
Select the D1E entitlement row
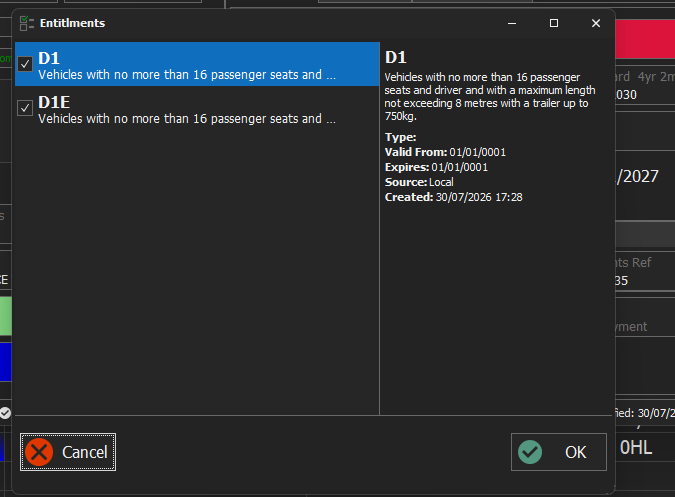[x=197, y=108]
